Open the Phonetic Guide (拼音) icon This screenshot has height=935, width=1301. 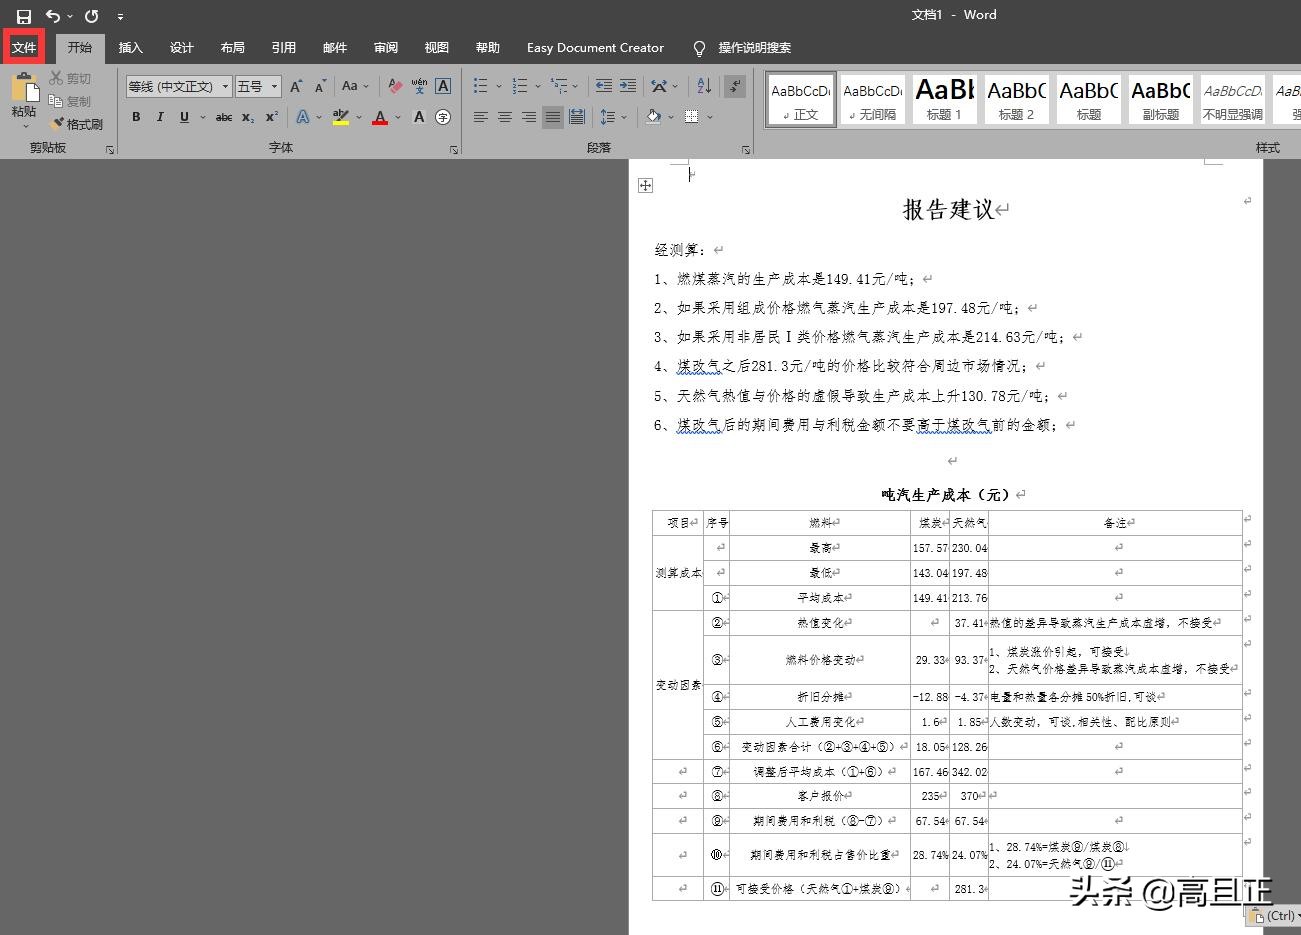pos(419,86)
